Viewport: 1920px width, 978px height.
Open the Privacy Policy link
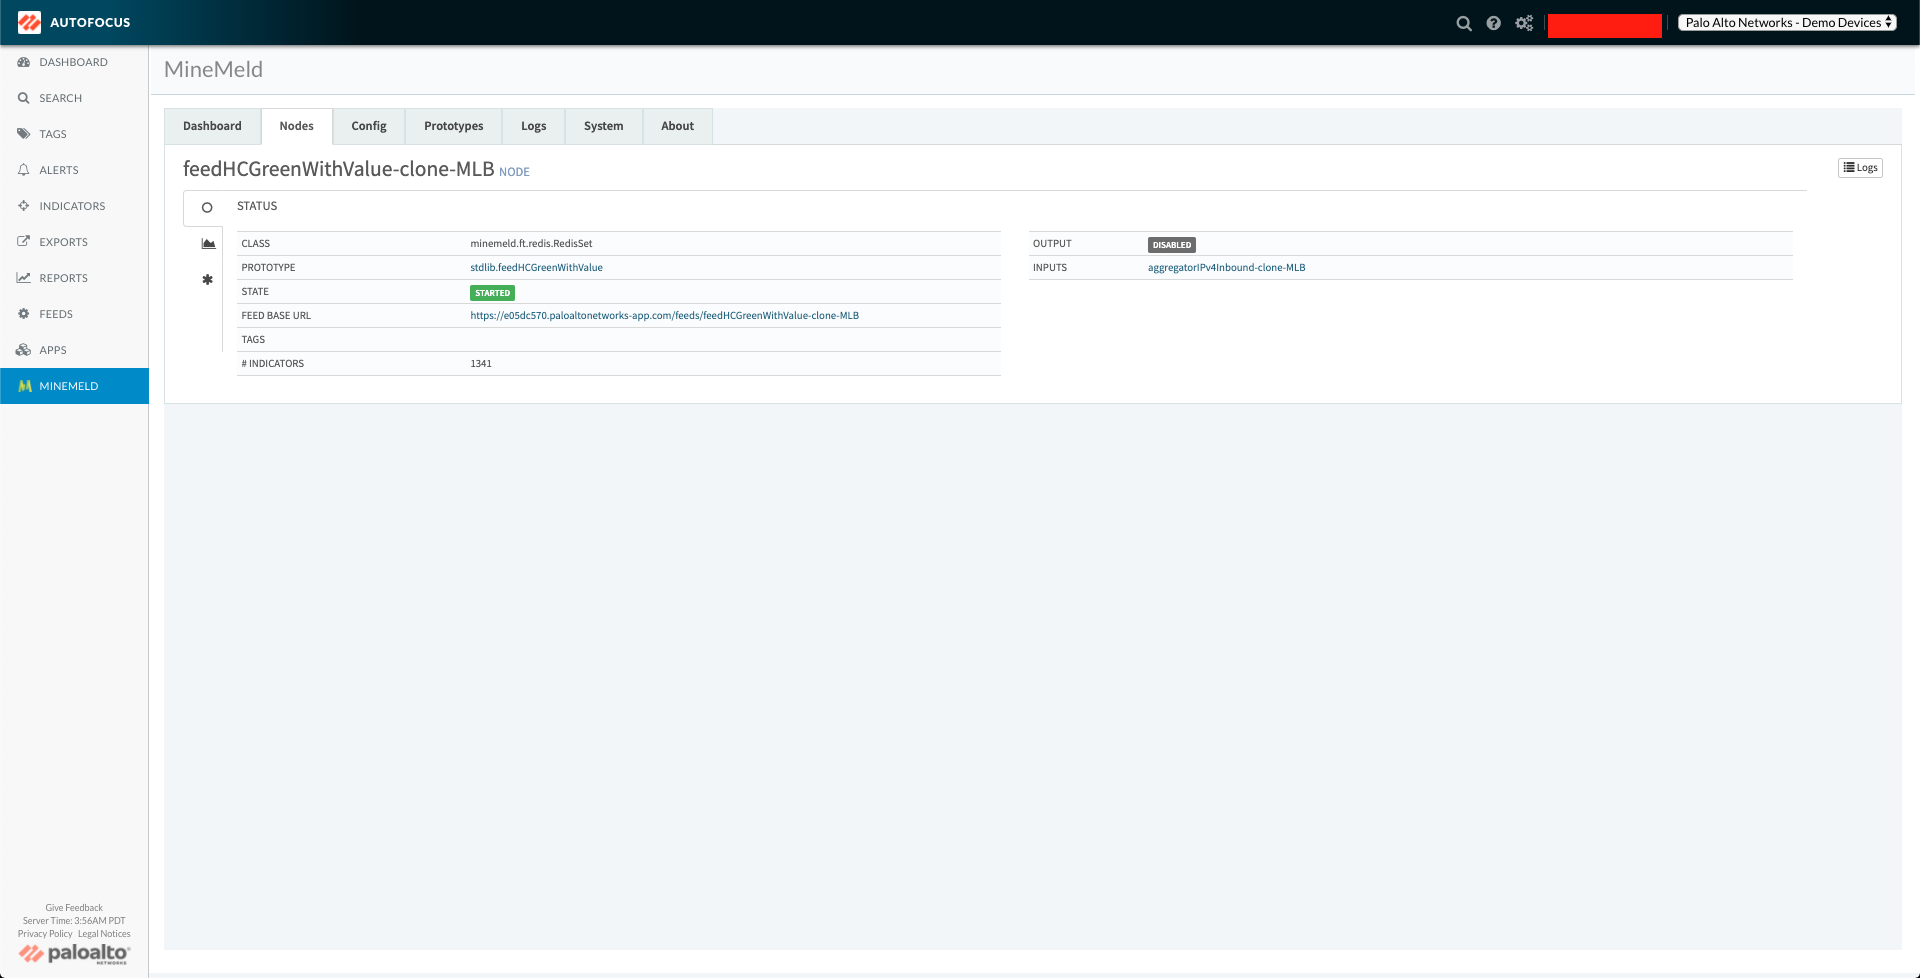pyautogui.click(x=45, y=934)
